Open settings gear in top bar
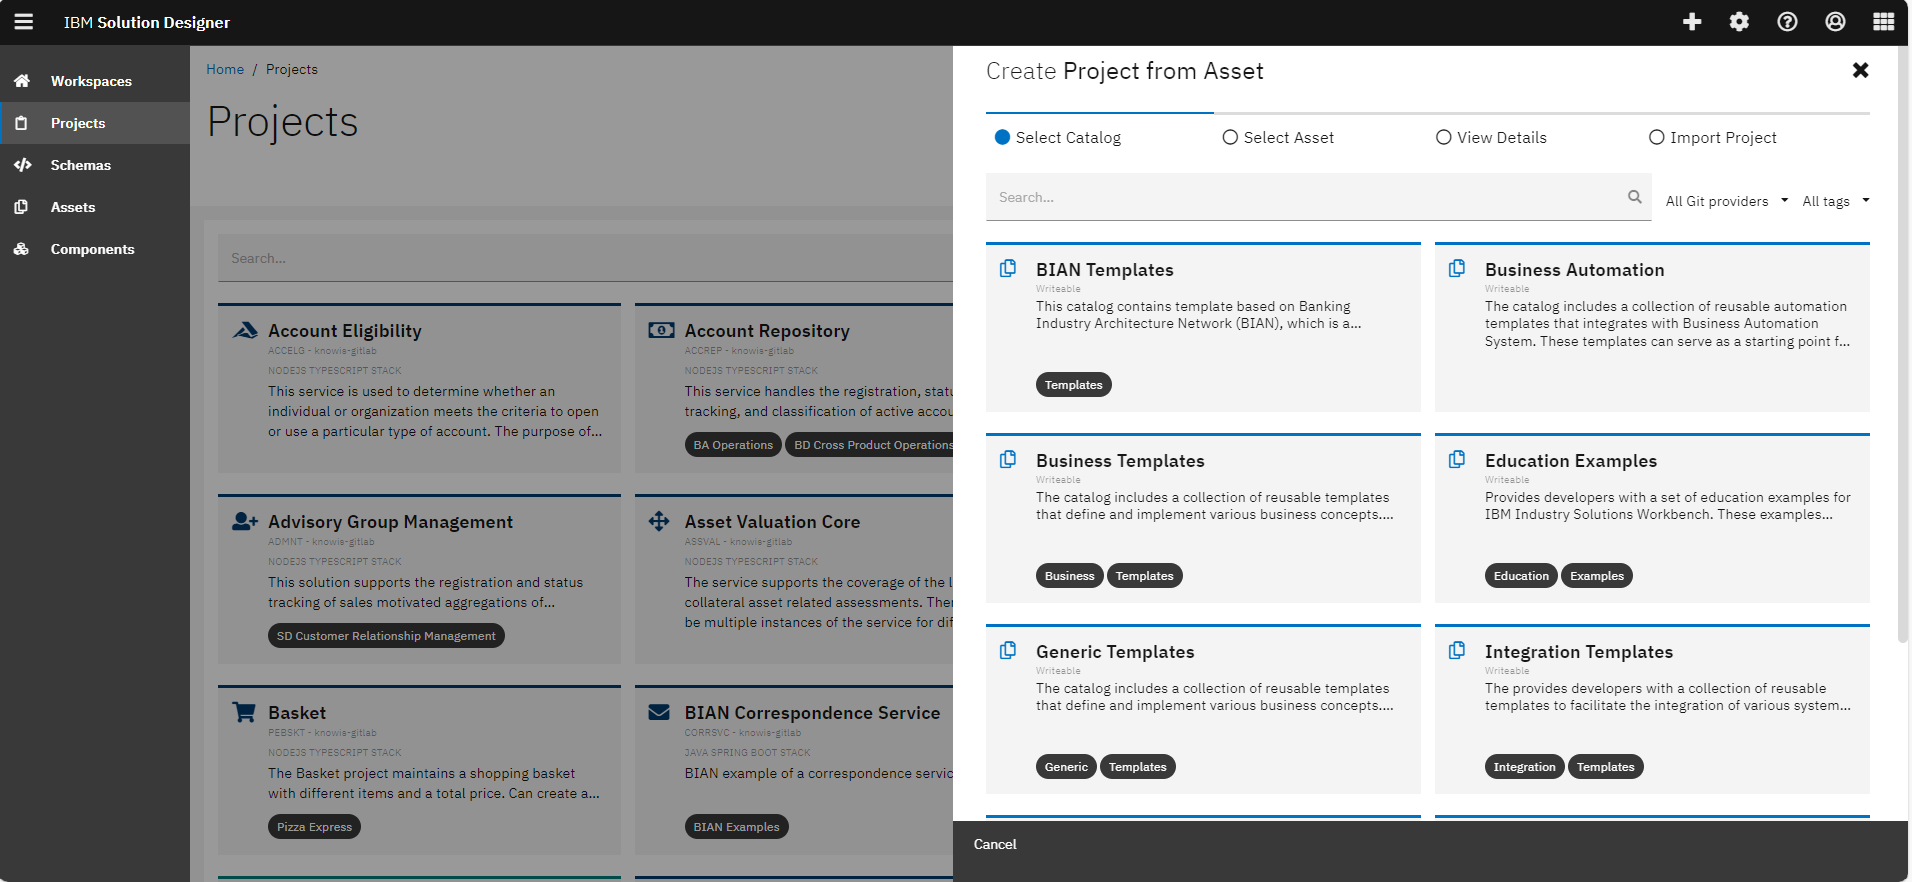Screen dimensions: 1912x882 (1740, 22)
